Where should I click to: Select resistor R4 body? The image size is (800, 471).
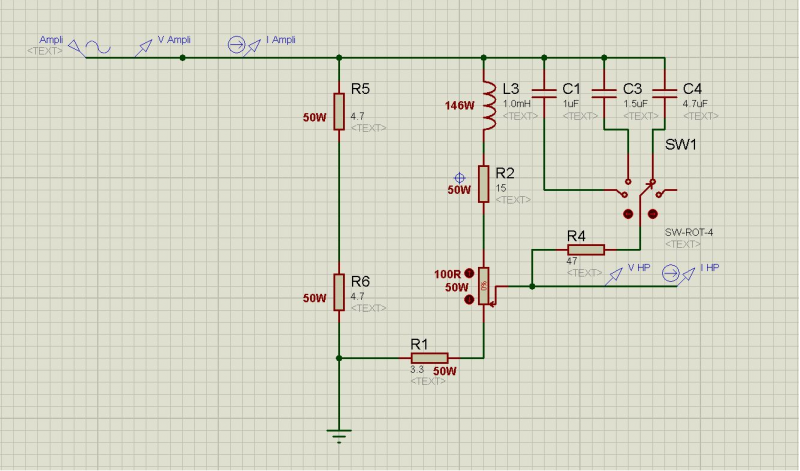click(x=586, y=250)
